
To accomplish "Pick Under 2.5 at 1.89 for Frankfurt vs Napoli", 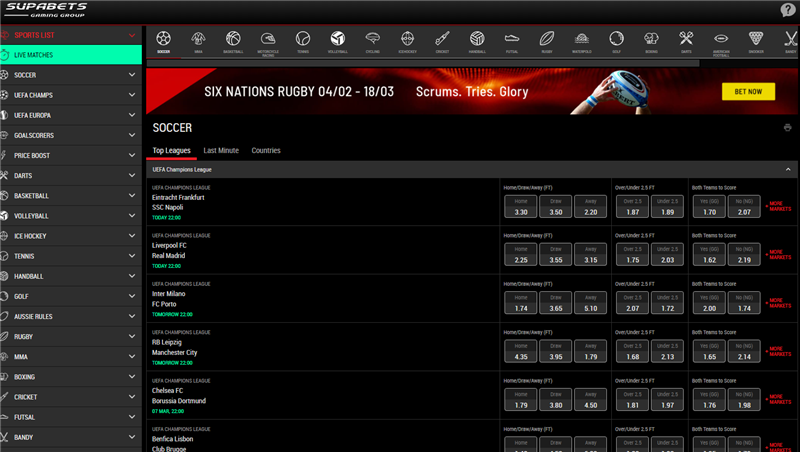I will pos(667,207).
